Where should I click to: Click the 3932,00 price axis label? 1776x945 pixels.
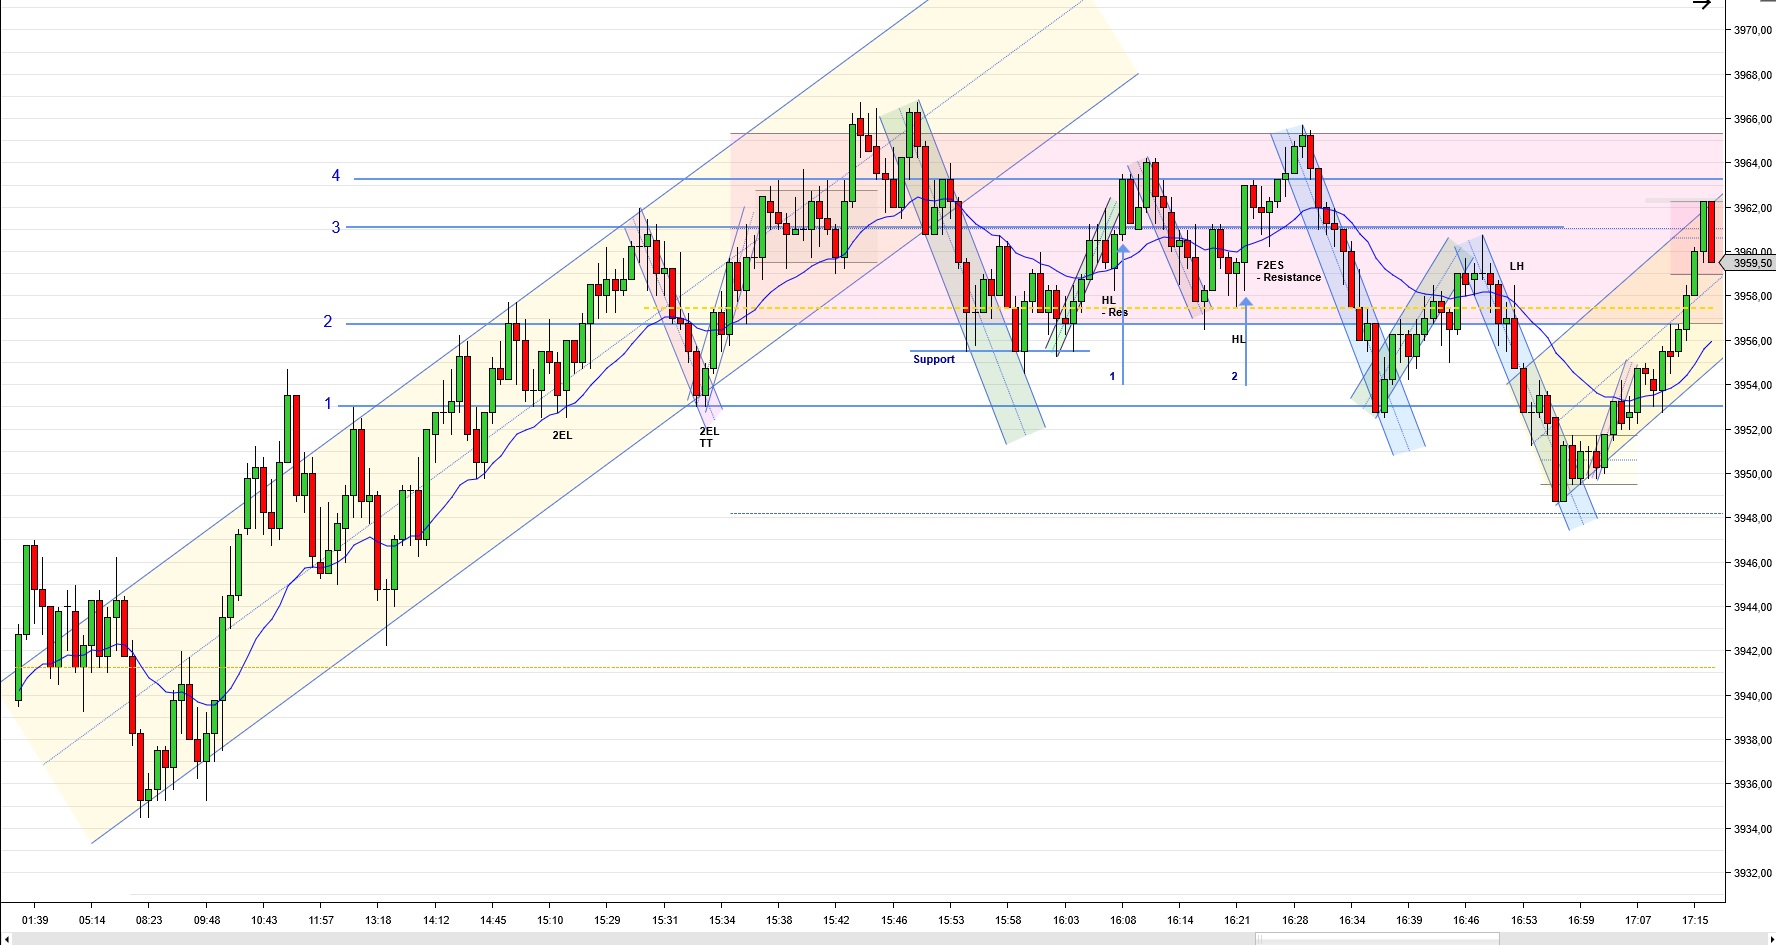click(1752, 873)
